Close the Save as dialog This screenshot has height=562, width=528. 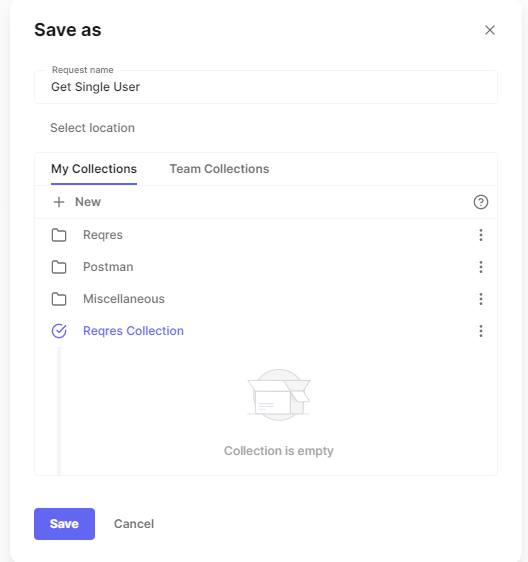pos(490,30)
